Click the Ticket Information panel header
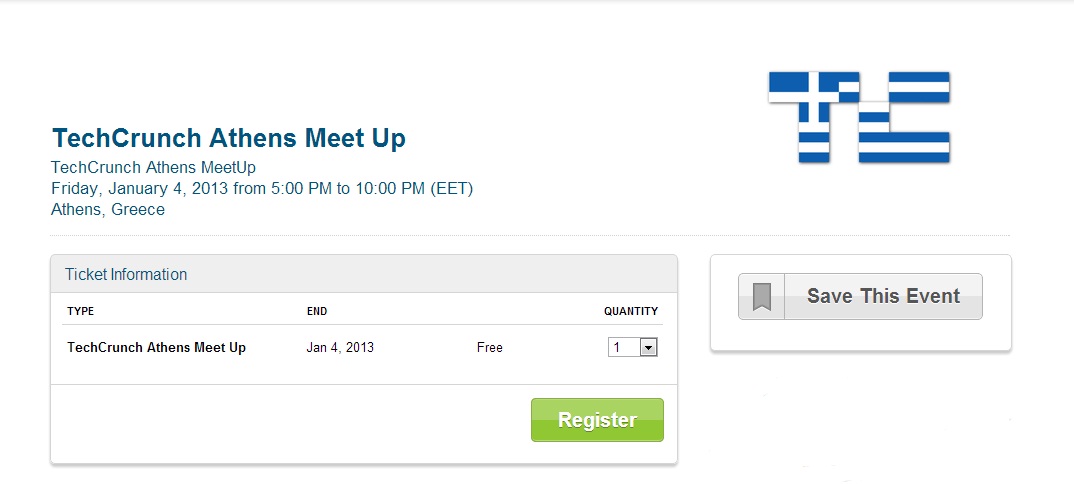Image resolution: width=1074 pixels, height=484 pixels. [126, 274]
